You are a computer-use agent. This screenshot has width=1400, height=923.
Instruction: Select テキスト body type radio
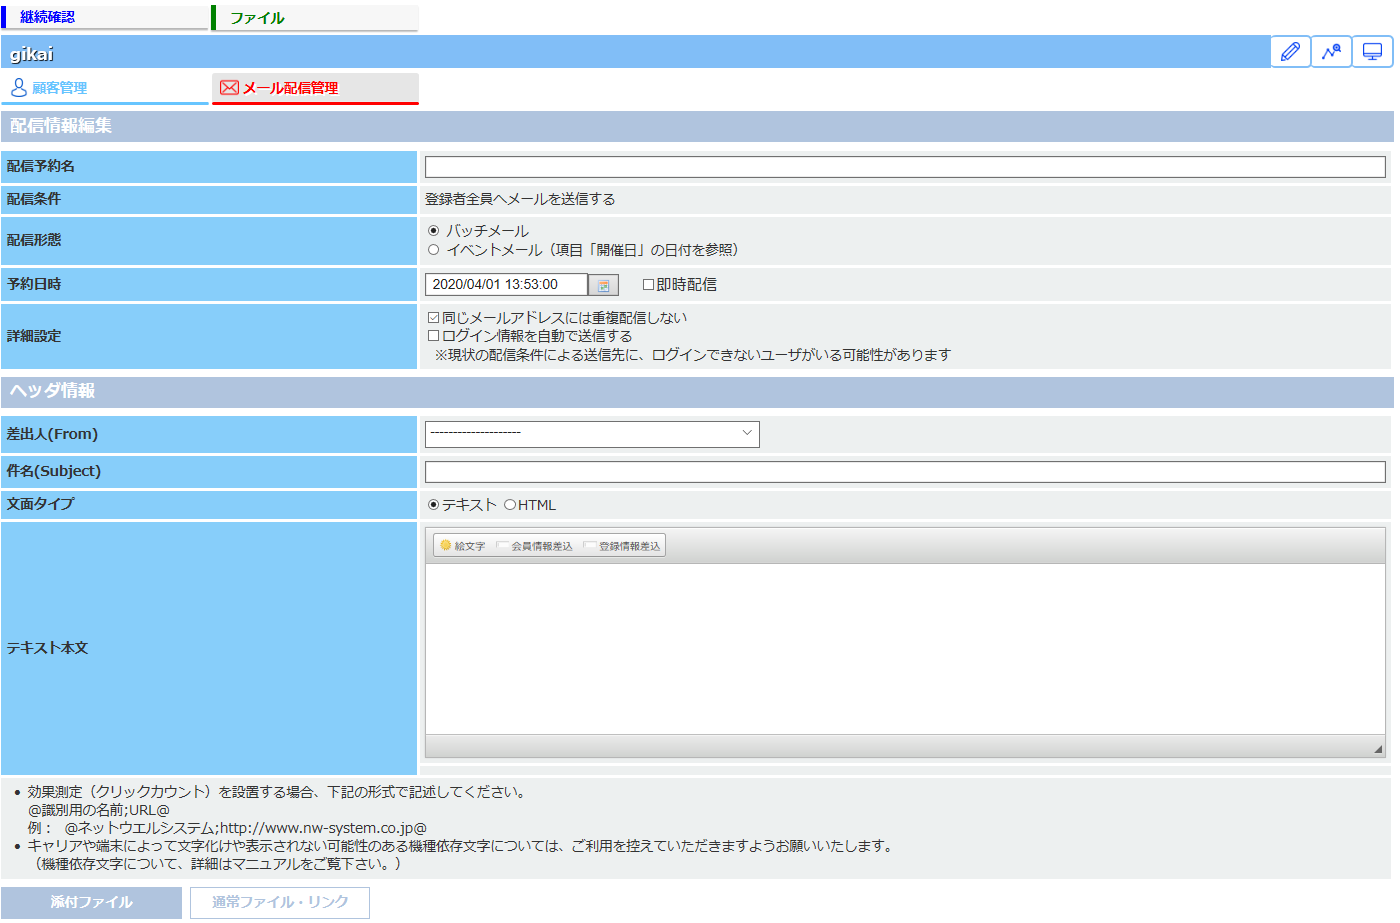(433, 505)
